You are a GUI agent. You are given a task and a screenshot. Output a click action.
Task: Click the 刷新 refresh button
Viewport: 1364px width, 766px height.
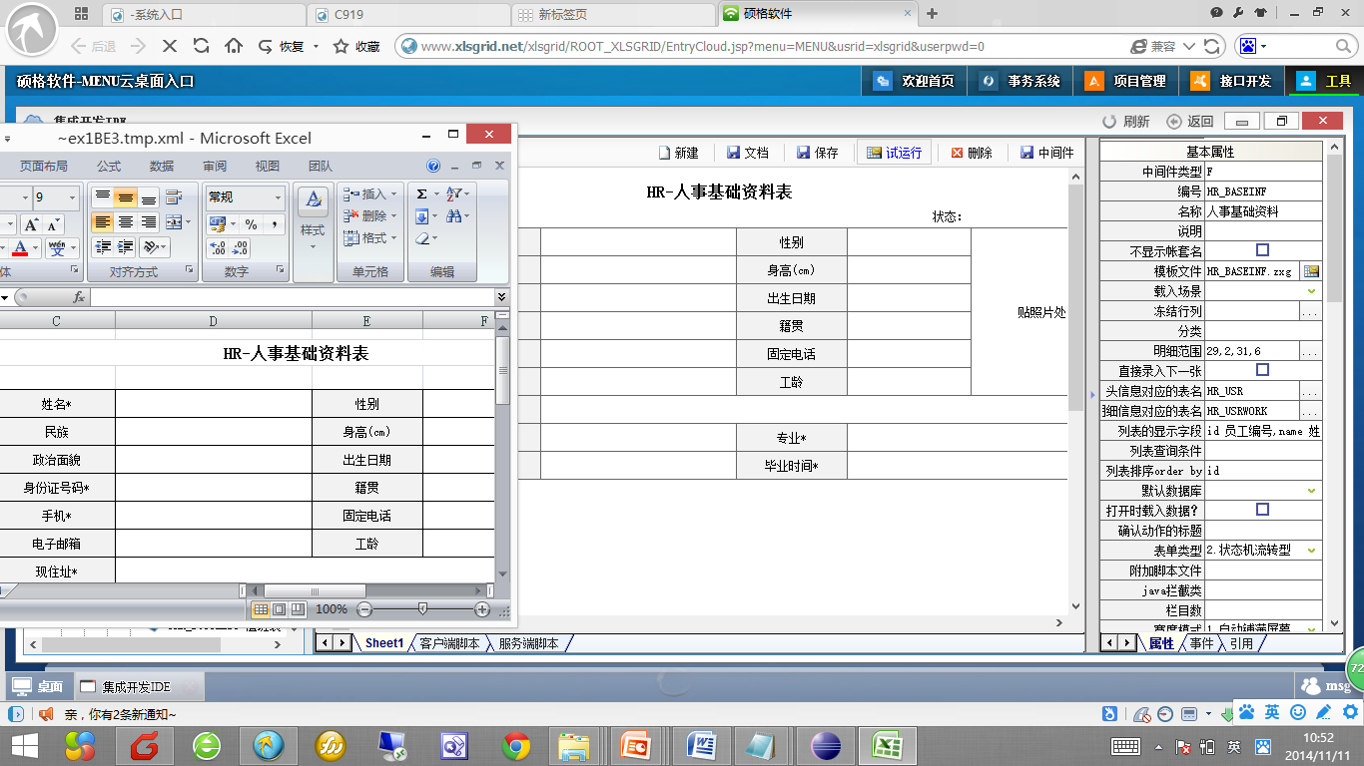point(1126,121)
